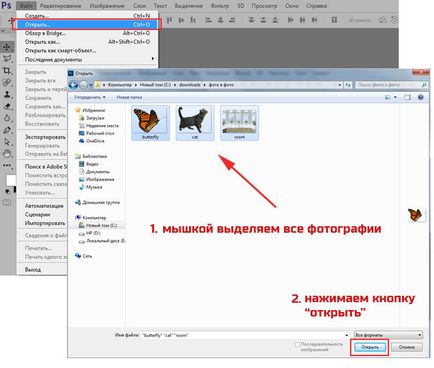Image resolution: width=434 pixels, height=368 pixels.
Task: Open the recent locations dropdown beside the nav arrows
Action: pyautogui.click(x=91, y=85)
